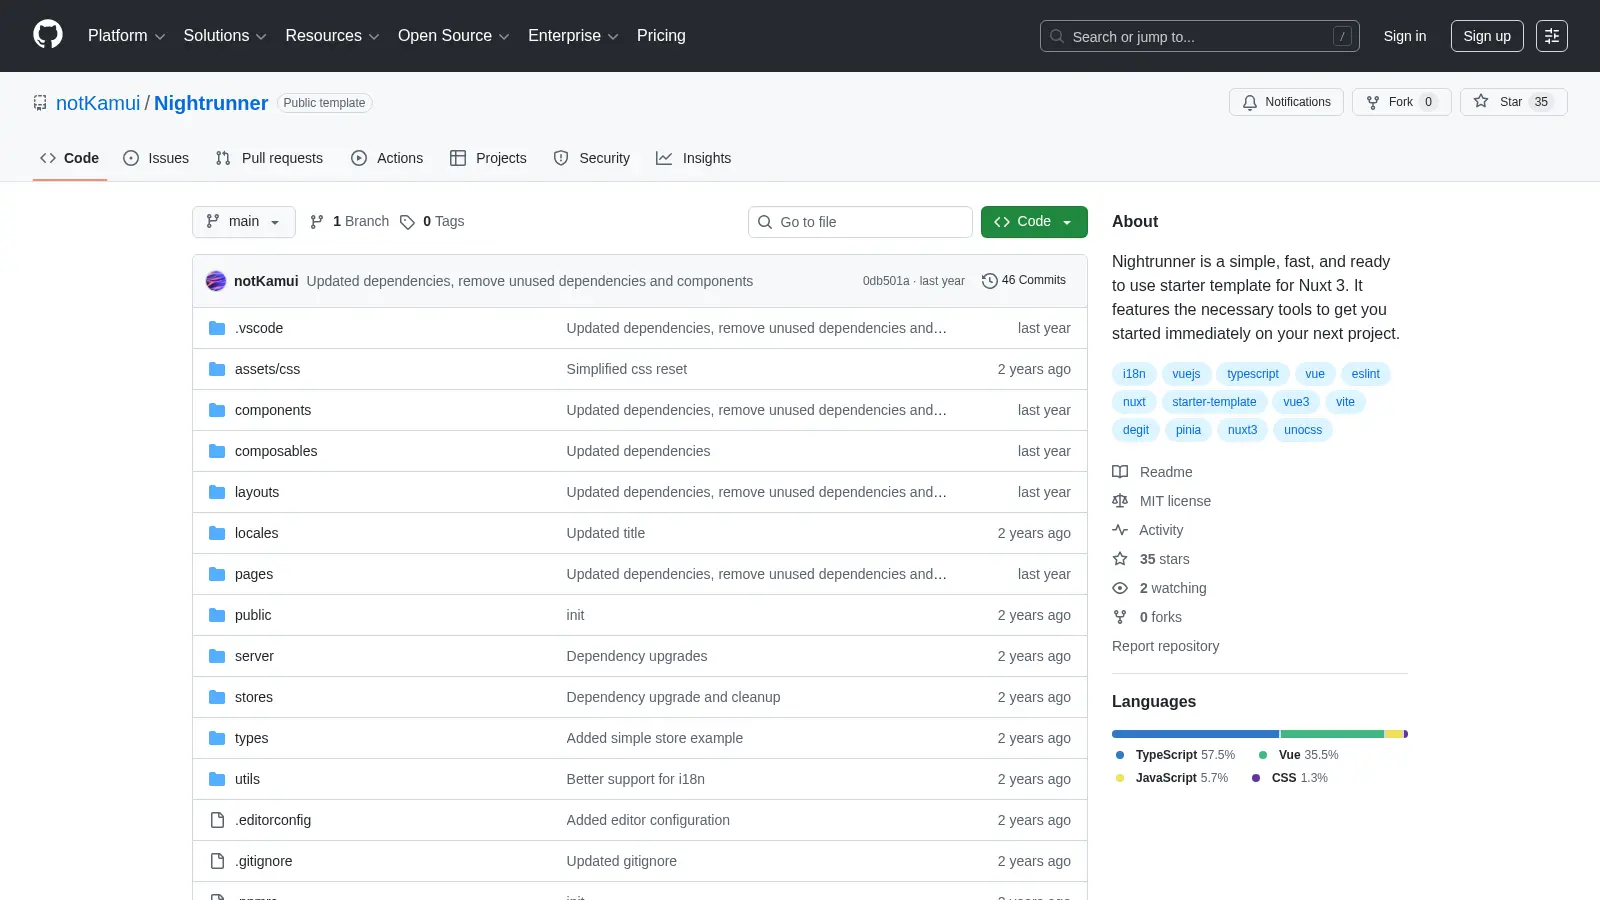This screenshot has width=1600, height=900.
Task: Expand the Enterprise menu
Action: pos(573,36)
